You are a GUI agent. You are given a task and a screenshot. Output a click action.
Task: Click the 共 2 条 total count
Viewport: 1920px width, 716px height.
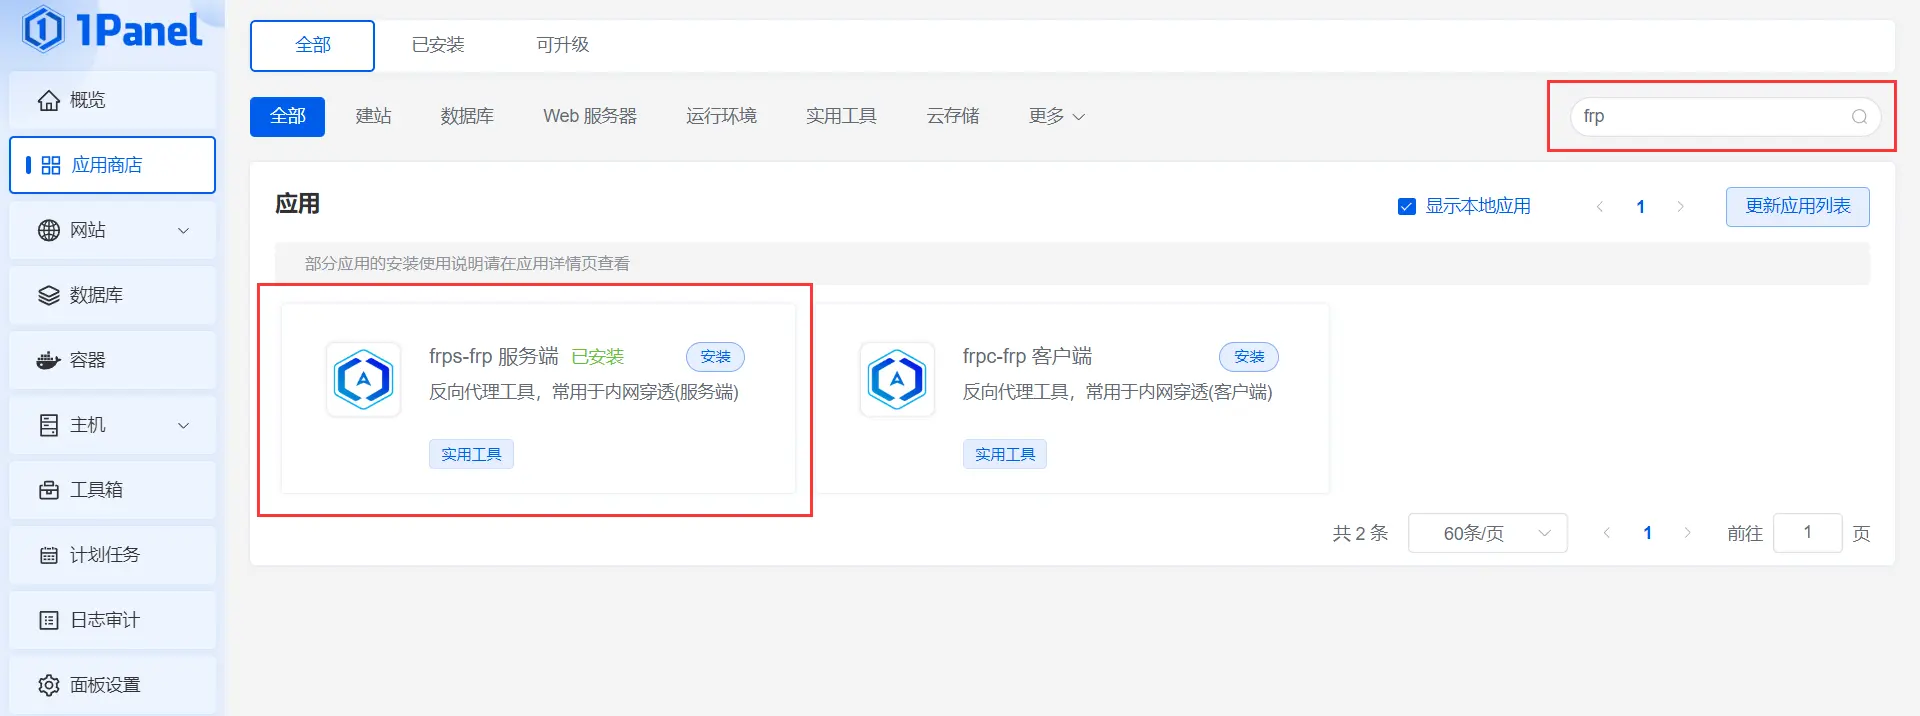1360,533
